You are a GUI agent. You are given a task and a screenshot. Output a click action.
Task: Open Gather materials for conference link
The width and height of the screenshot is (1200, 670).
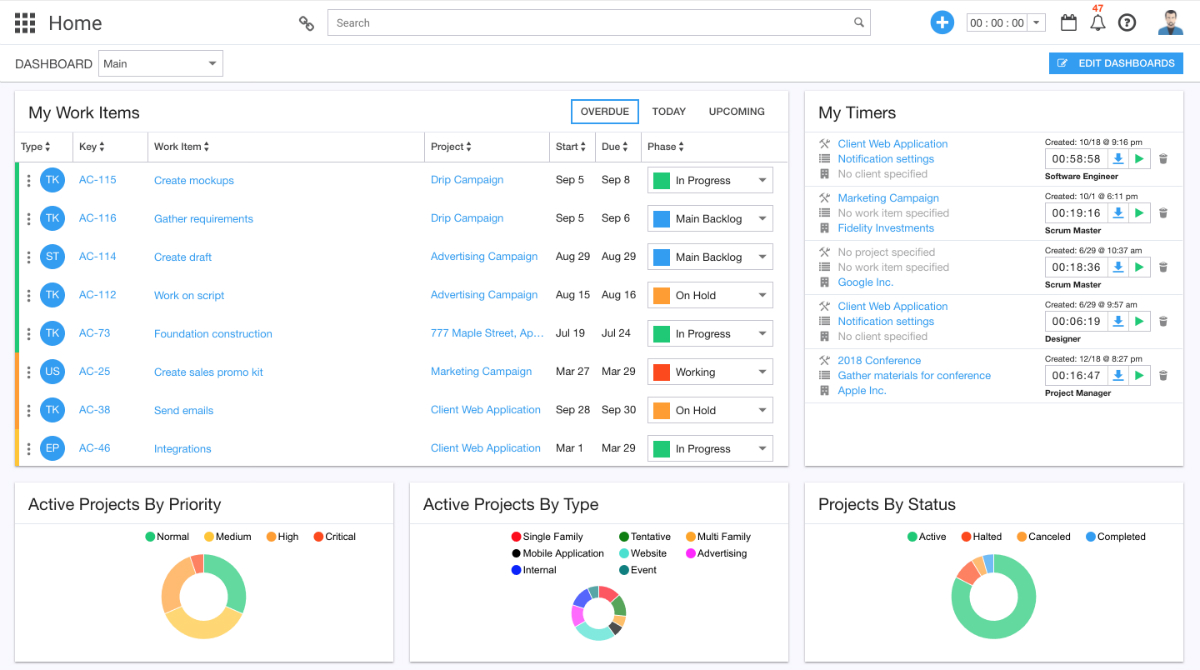click(914, 376)
